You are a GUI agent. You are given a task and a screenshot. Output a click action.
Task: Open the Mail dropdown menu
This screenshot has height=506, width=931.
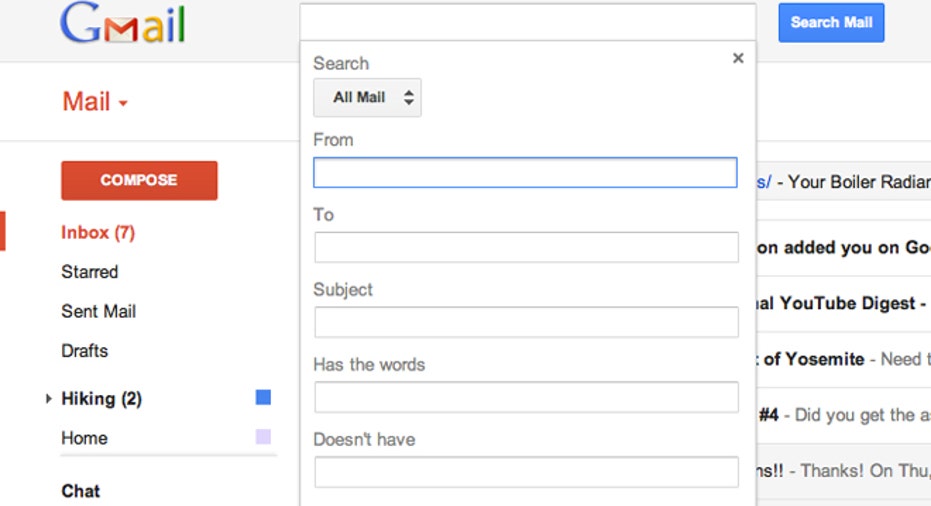point(95,102)
